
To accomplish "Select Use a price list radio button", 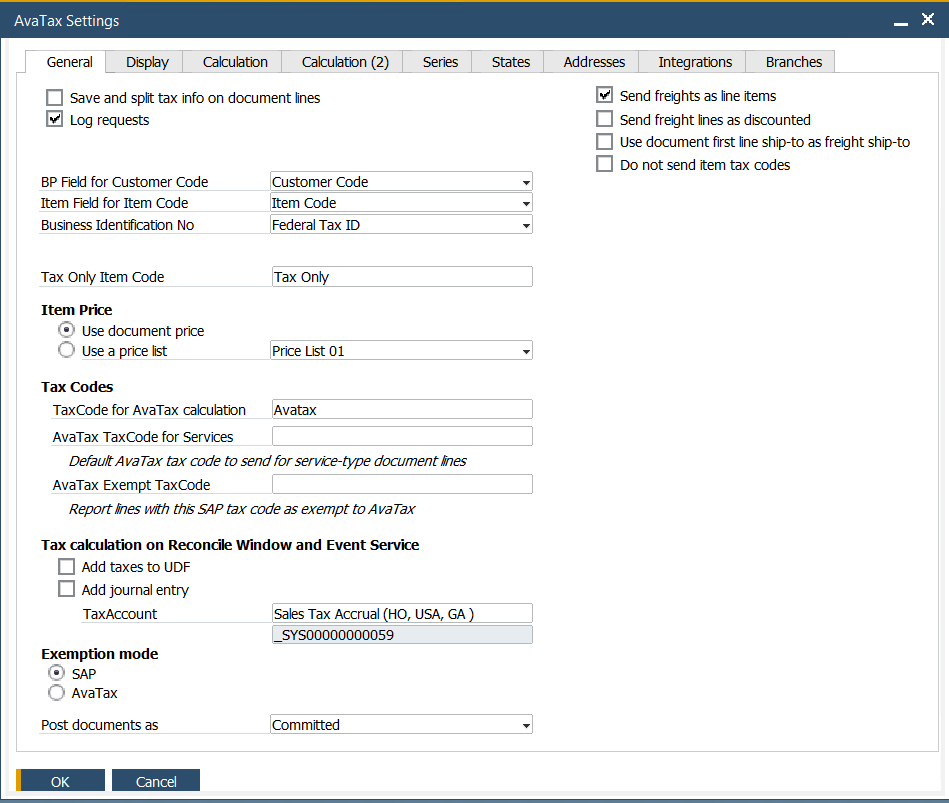I will (x=67, y=350).
